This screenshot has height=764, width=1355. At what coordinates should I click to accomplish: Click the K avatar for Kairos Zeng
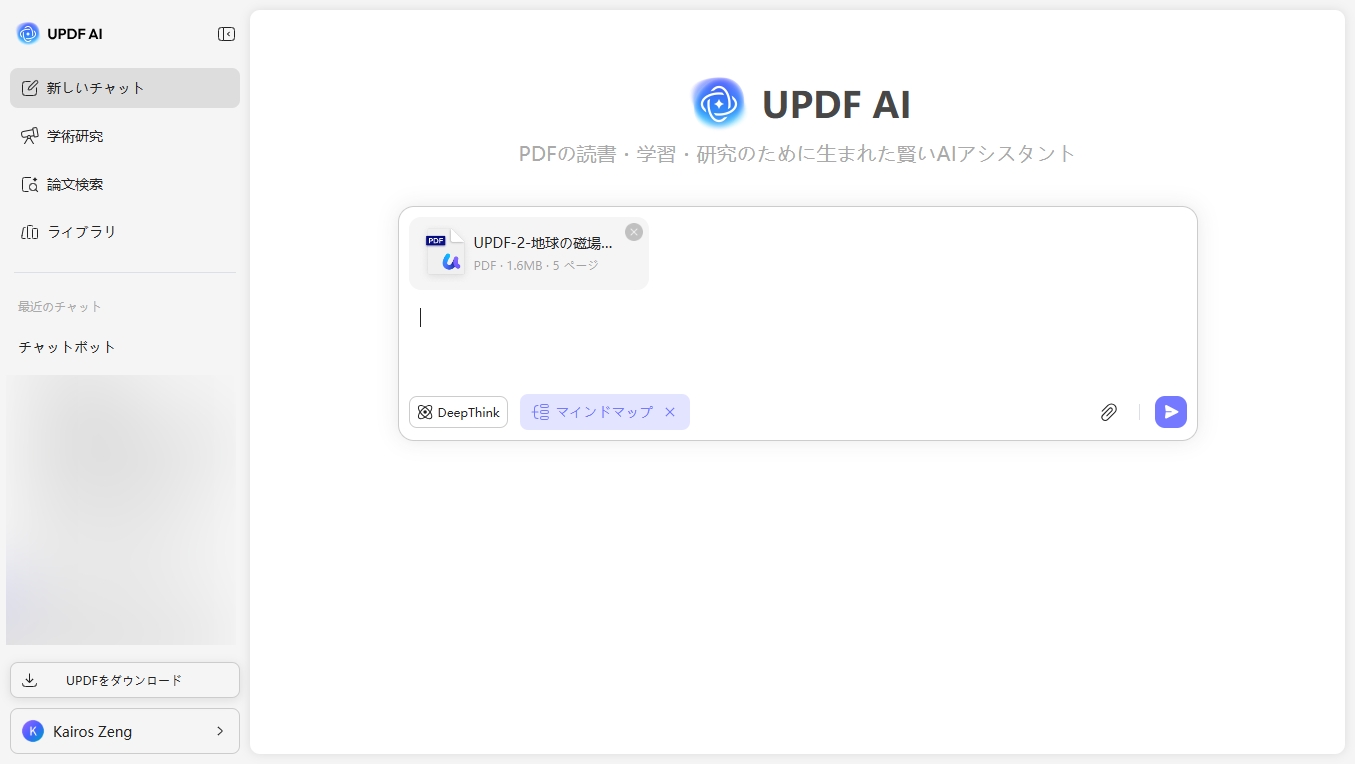tap(33, 731)
